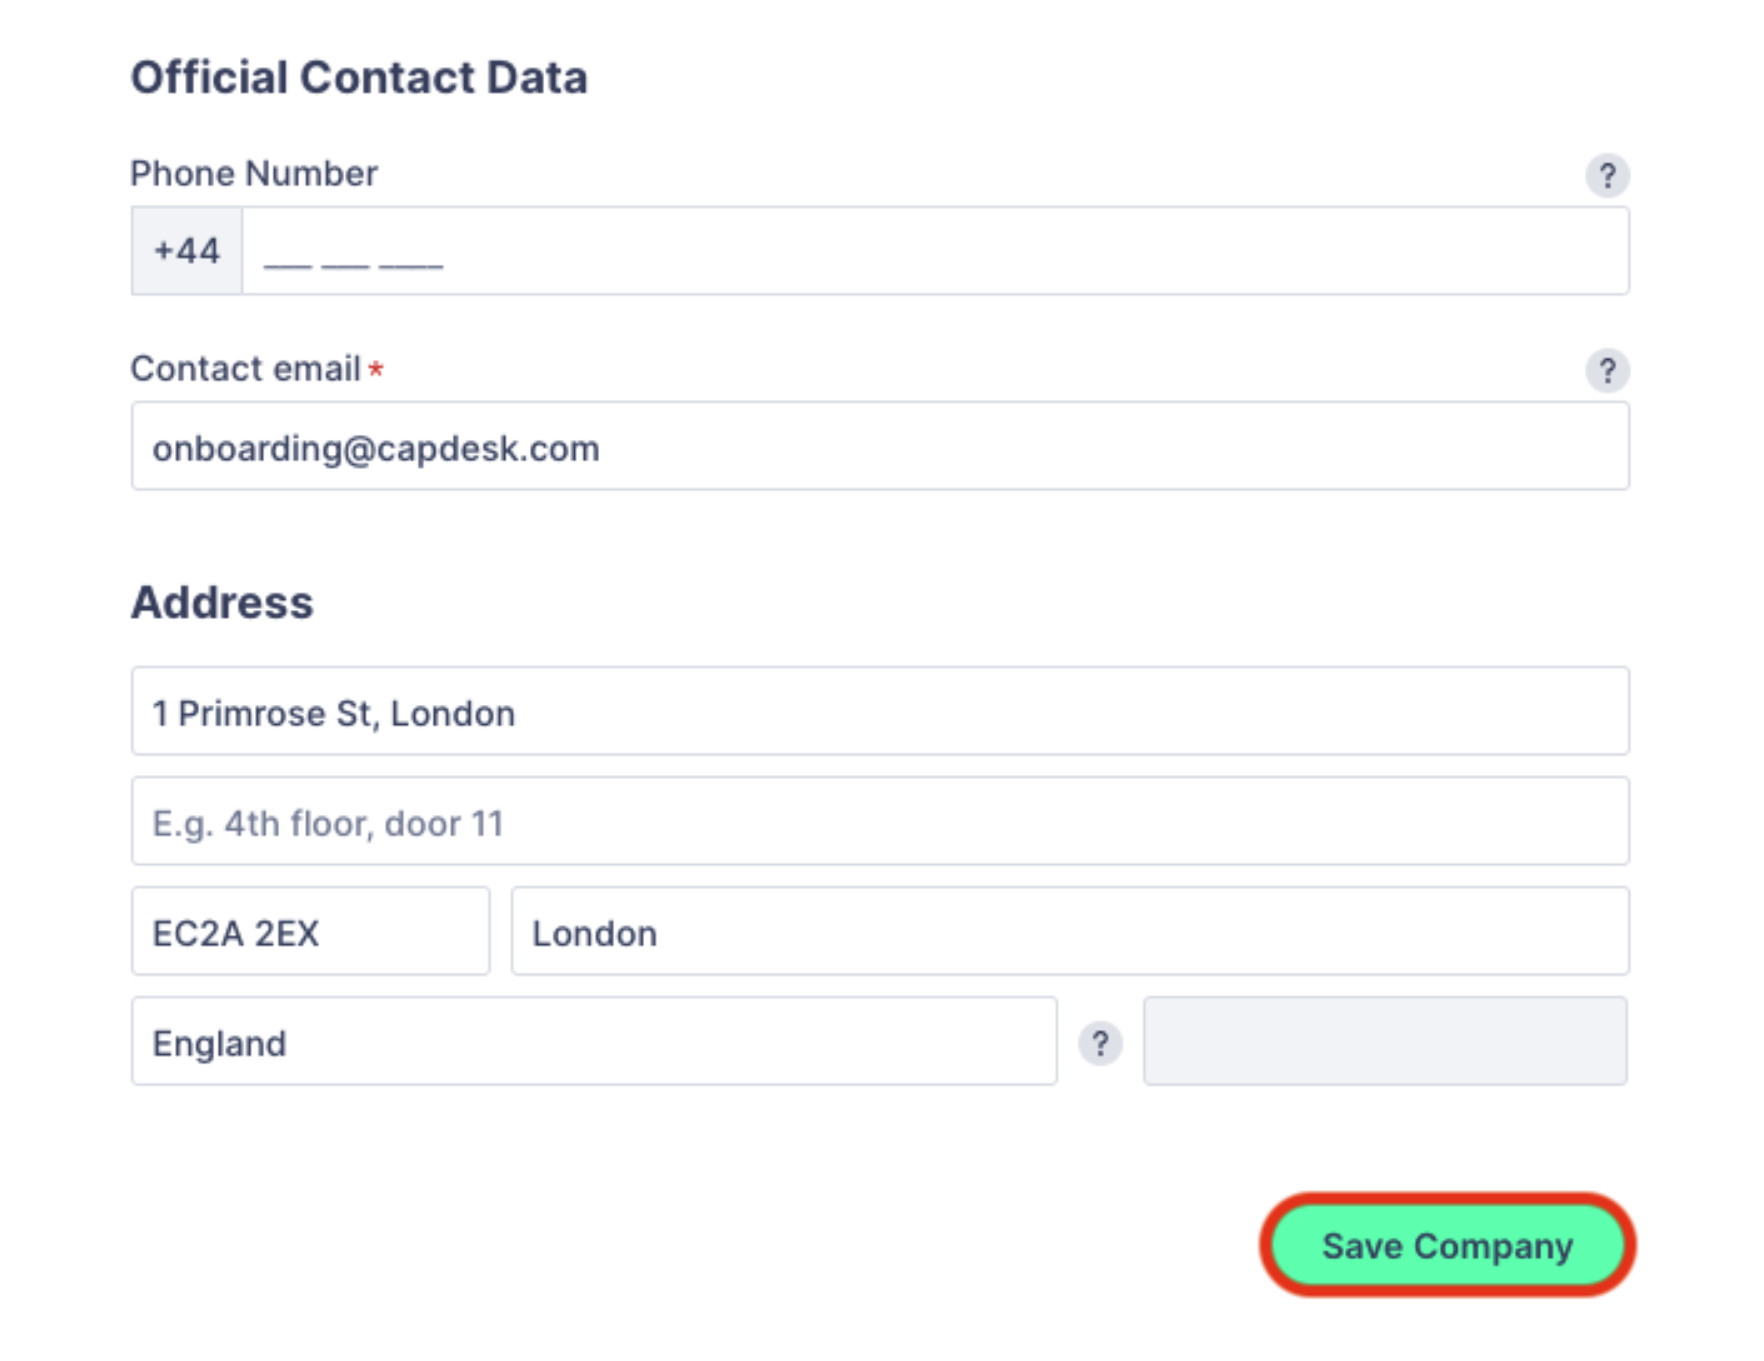Open the Phone Number help tooltip icon

tap(1606, 176)
